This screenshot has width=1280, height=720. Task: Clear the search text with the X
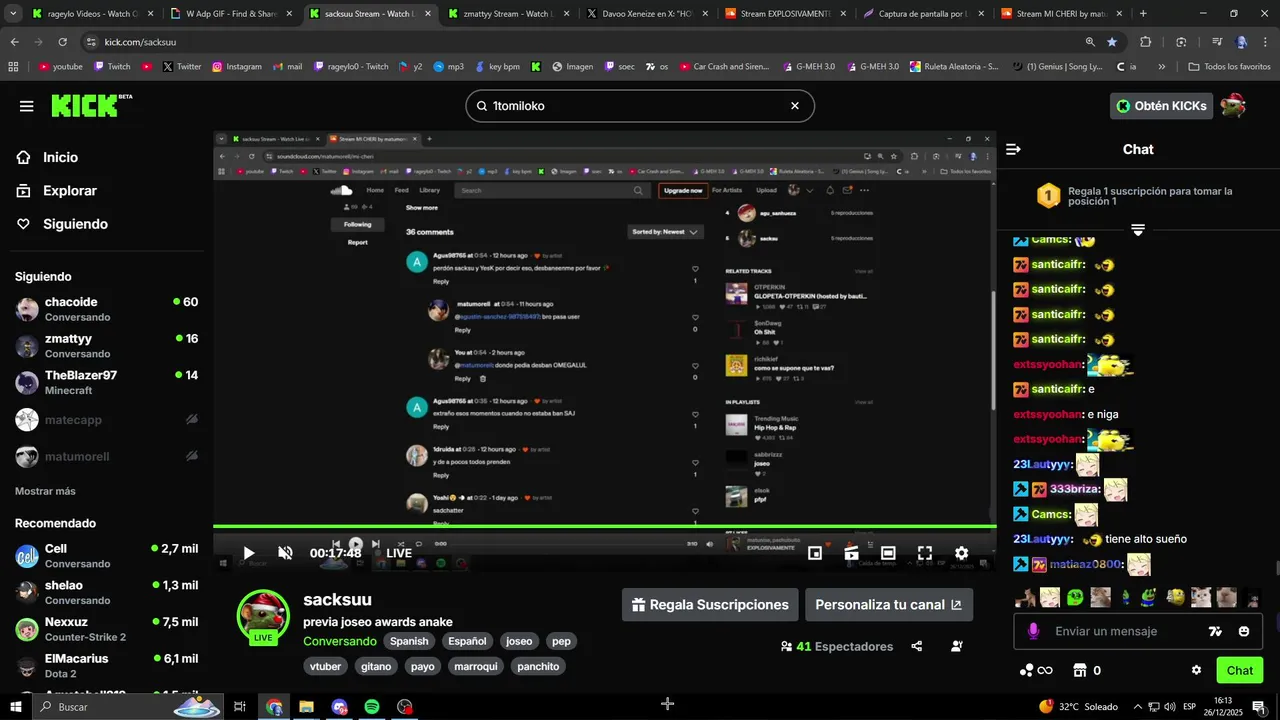[x=795, y=106]
